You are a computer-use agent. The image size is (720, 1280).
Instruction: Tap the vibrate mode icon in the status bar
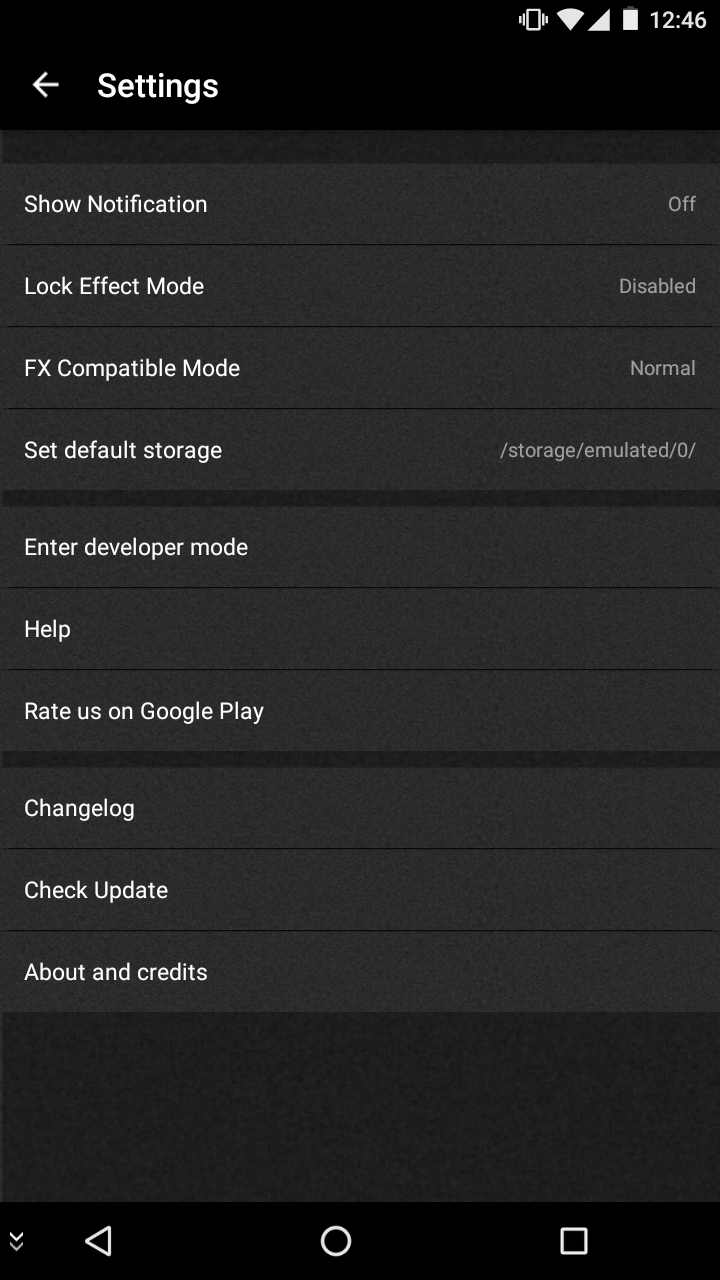pos(533,19)
